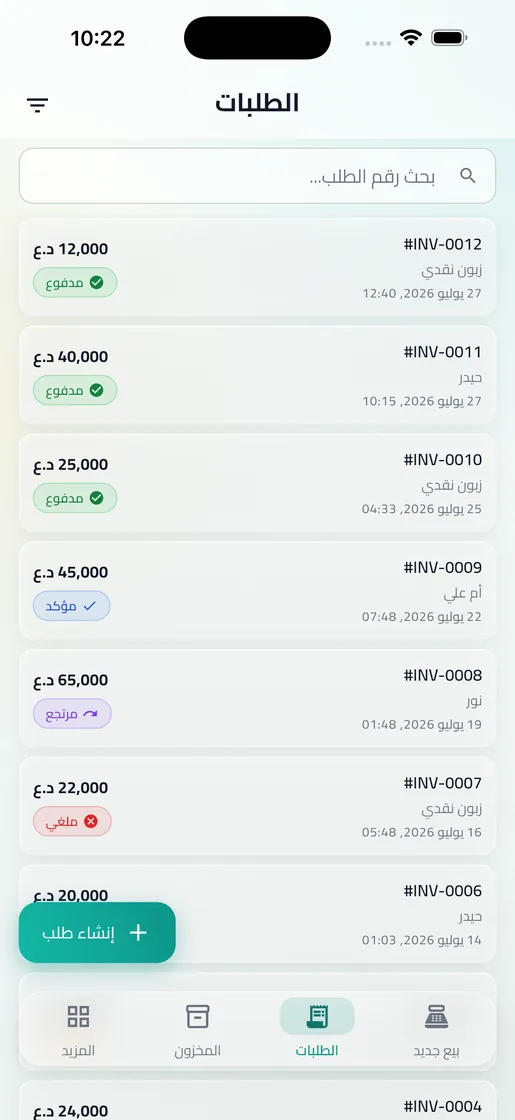Tap the blue مؤكد badge on INV-0009
The image size is (515, 1120).
tap(71, 606)
